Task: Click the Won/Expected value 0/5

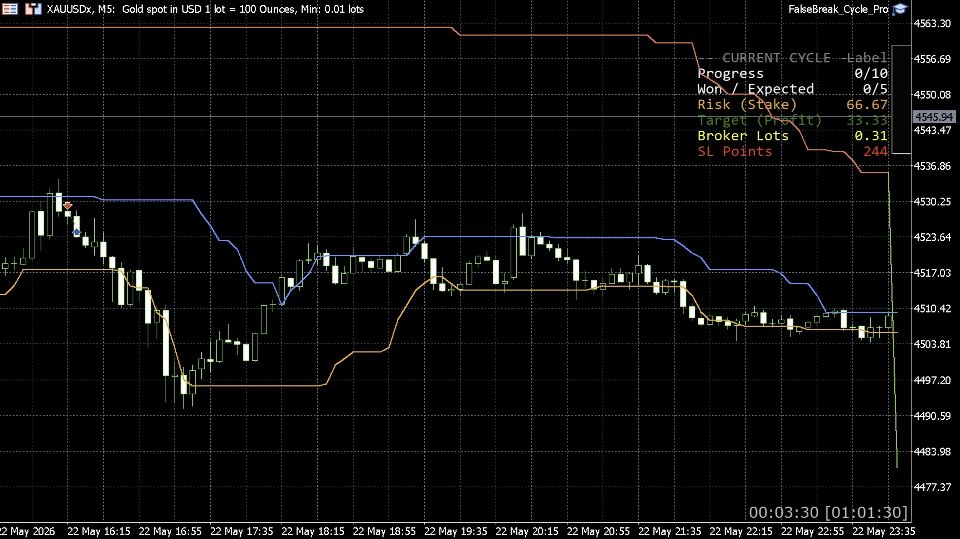Action: point(875,89)
